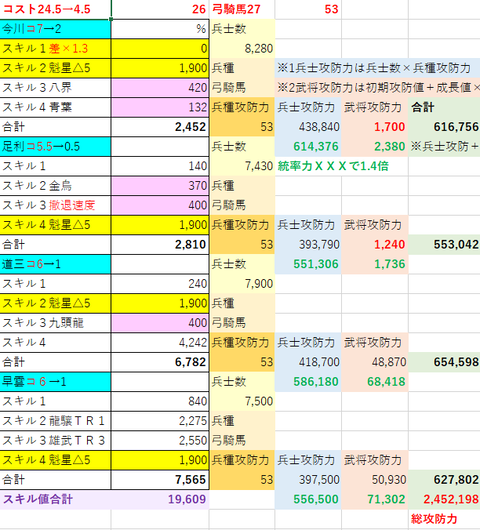Select the 足利コ5.5→0.5 header cell

click(x=55, y=147)
